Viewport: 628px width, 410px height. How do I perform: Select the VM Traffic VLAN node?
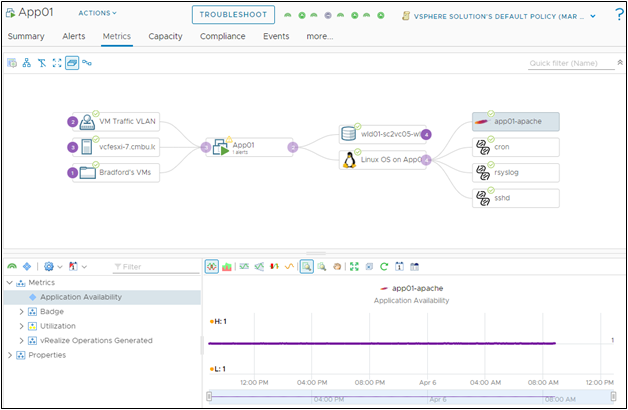pos(116,121)
